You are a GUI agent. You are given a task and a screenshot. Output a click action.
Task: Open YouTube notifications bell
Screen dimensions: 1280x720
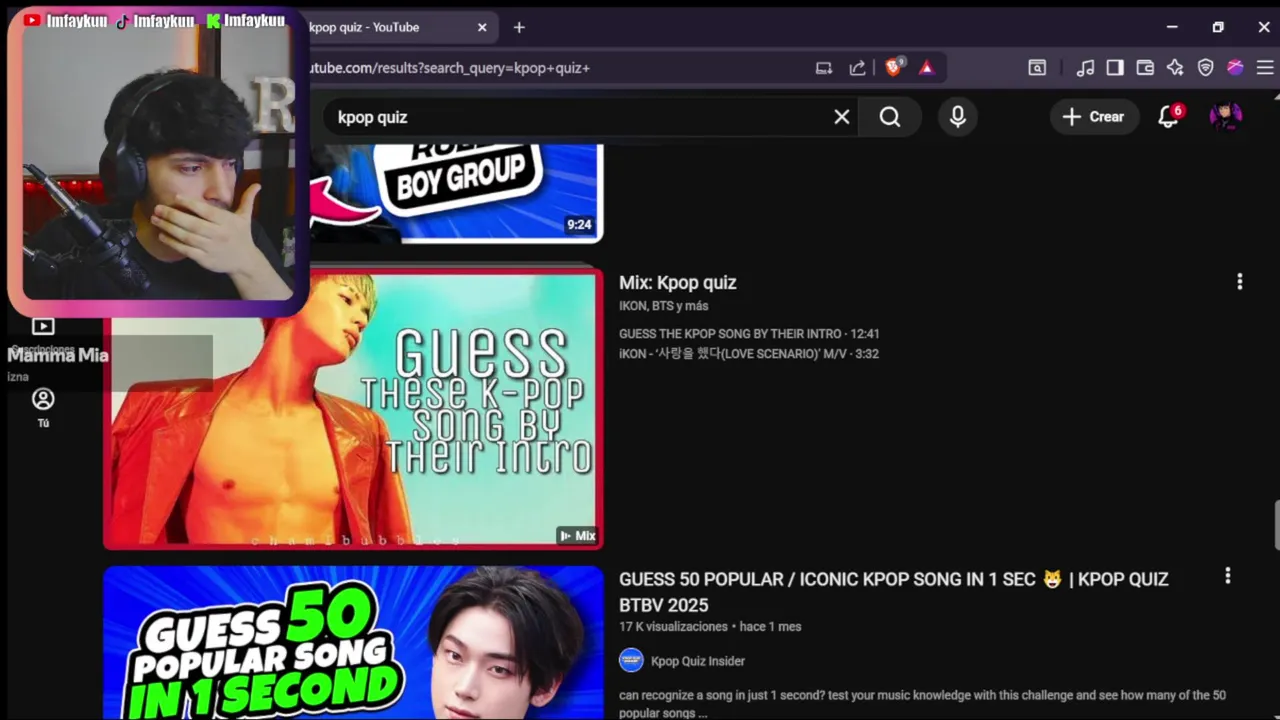(1168, 117)
